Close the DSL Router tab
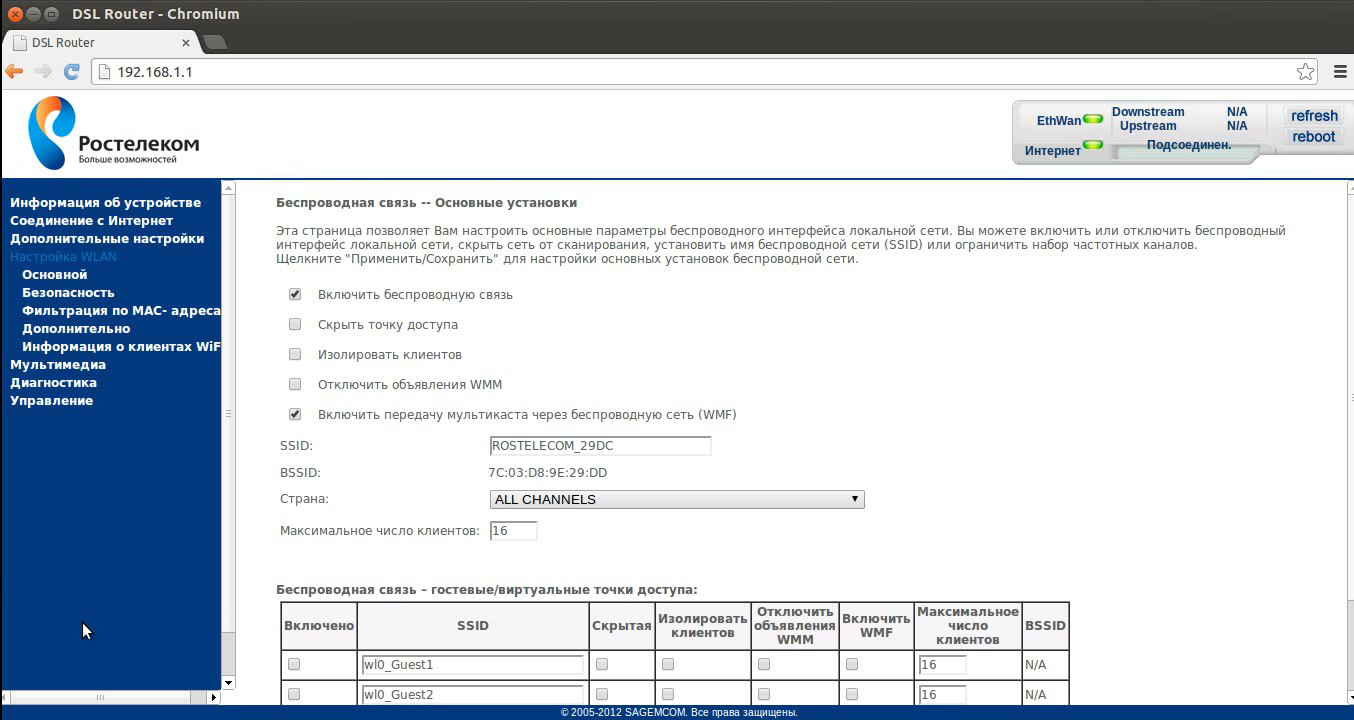Screen dimensions: 1354x720 click(x=186, y=43)
